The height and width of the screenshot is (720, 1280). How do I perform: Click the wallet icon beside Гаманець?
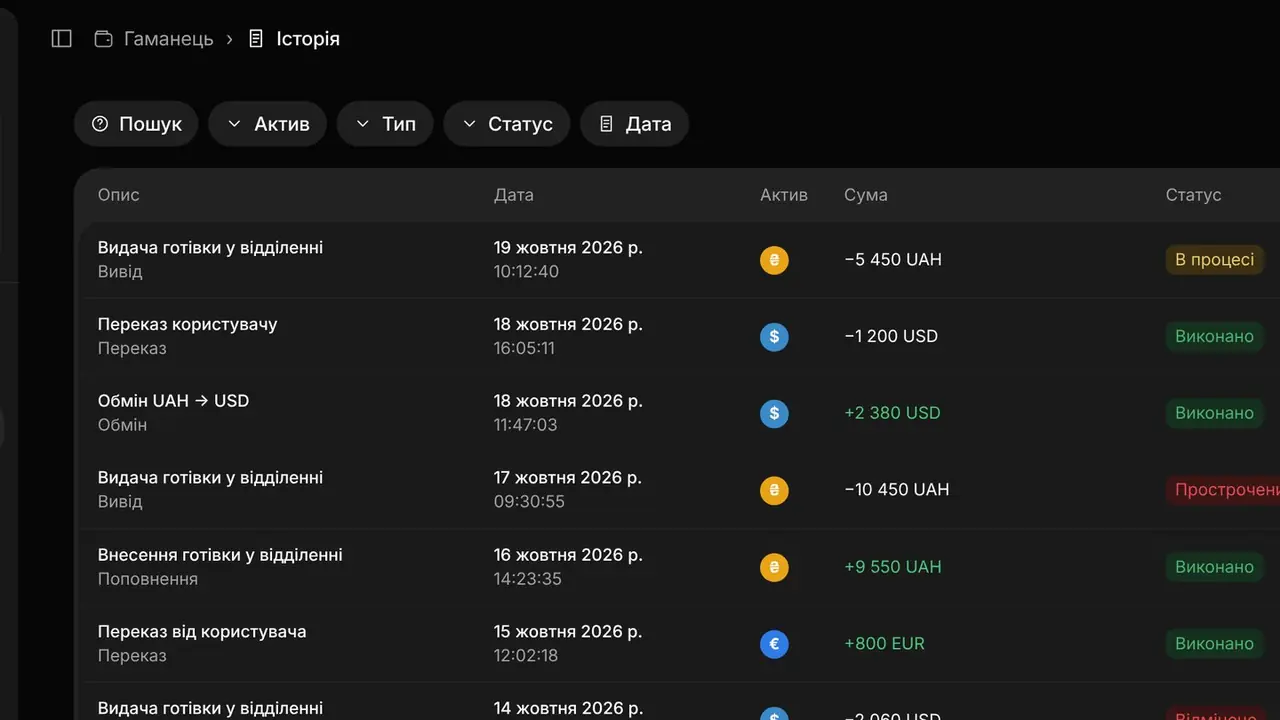(x=103, y=39)
